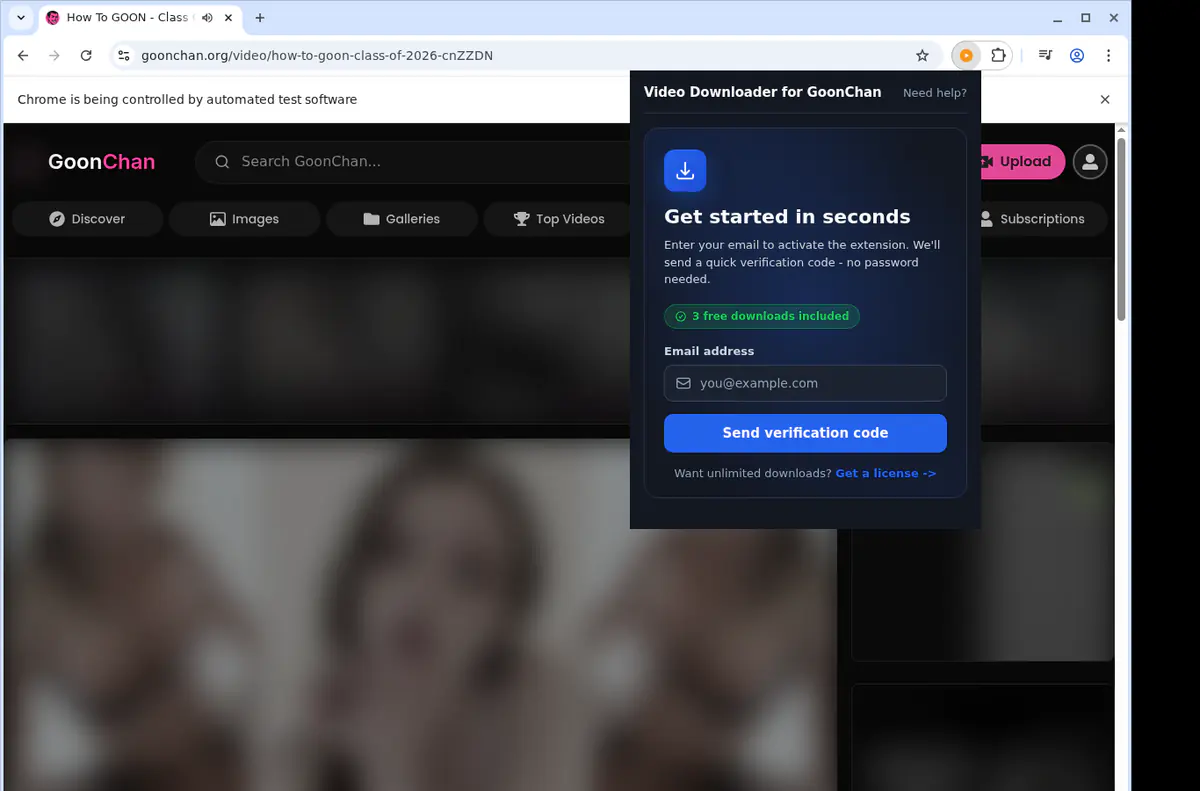Open the Galleries section
Viewport: 1200px width, 791px height.
(401, 219)
